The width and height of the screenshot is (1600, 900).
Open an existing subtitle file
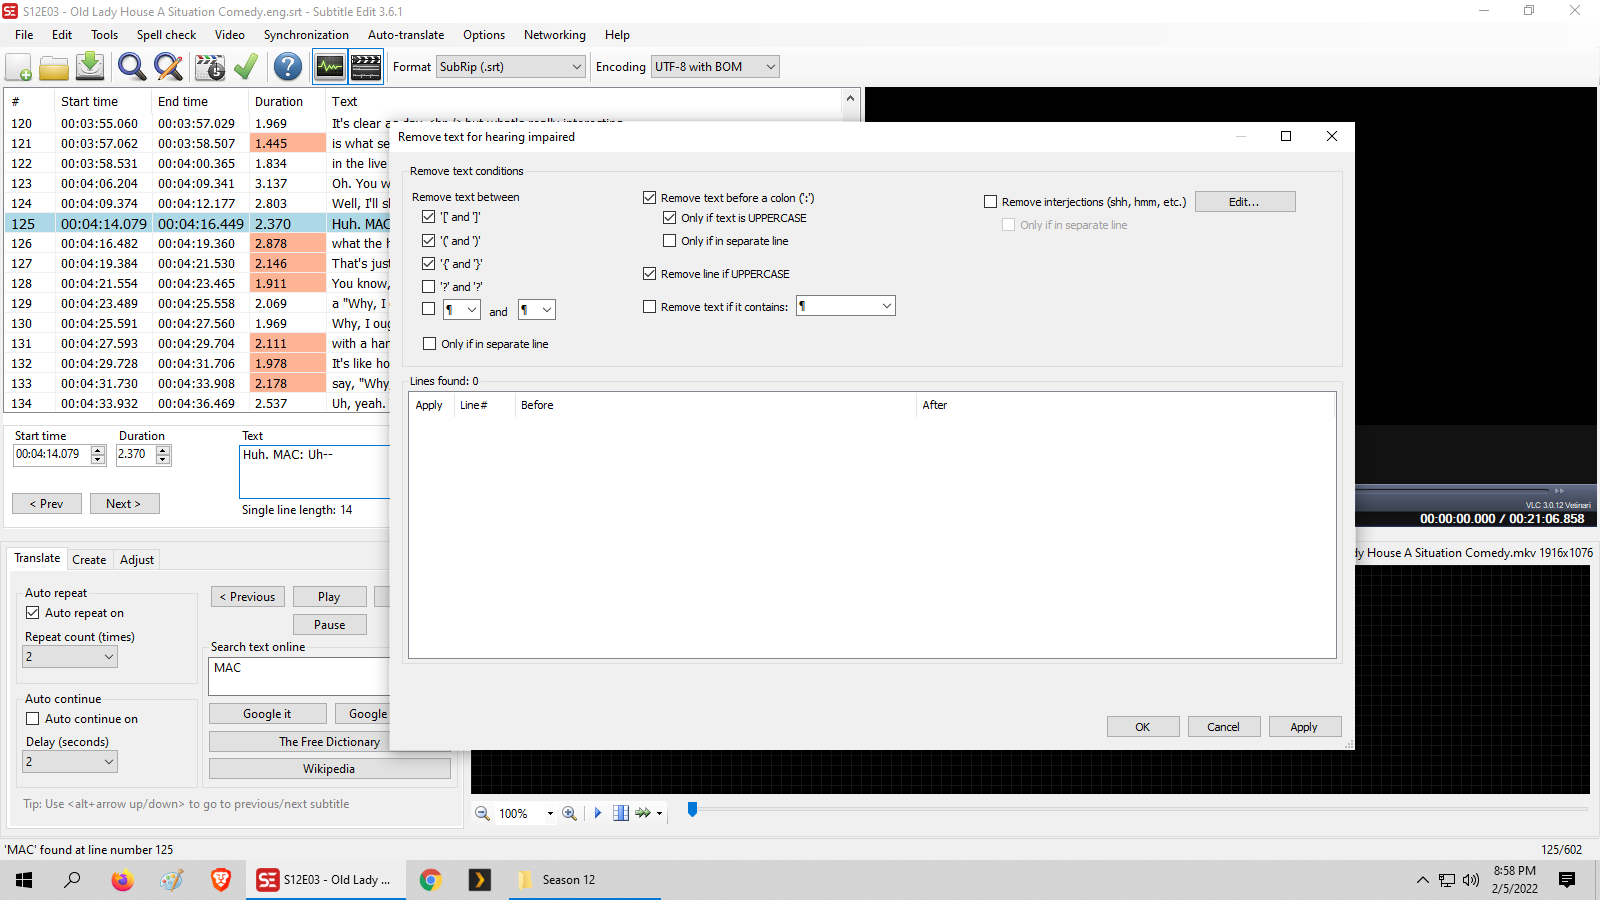[x=54, y=67]
